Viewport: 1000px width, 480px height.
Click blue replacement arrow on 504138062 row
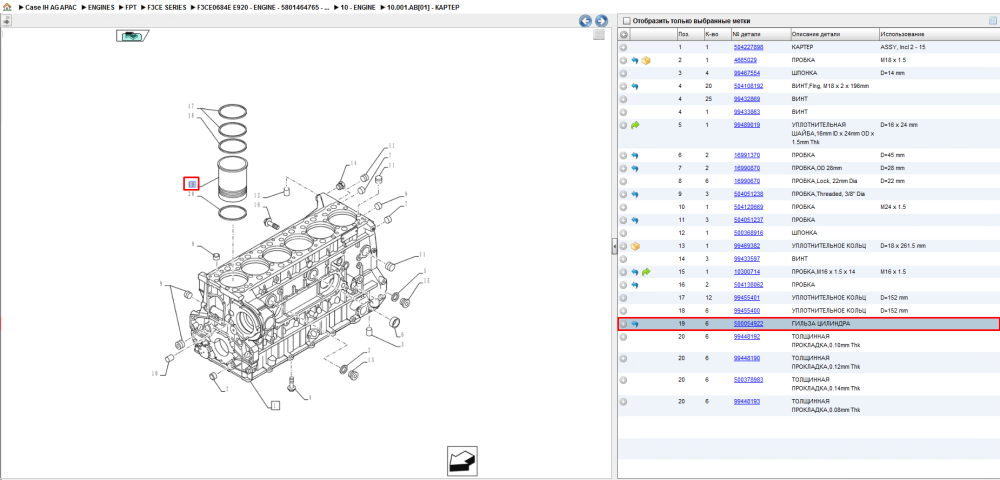coord(635,285)
